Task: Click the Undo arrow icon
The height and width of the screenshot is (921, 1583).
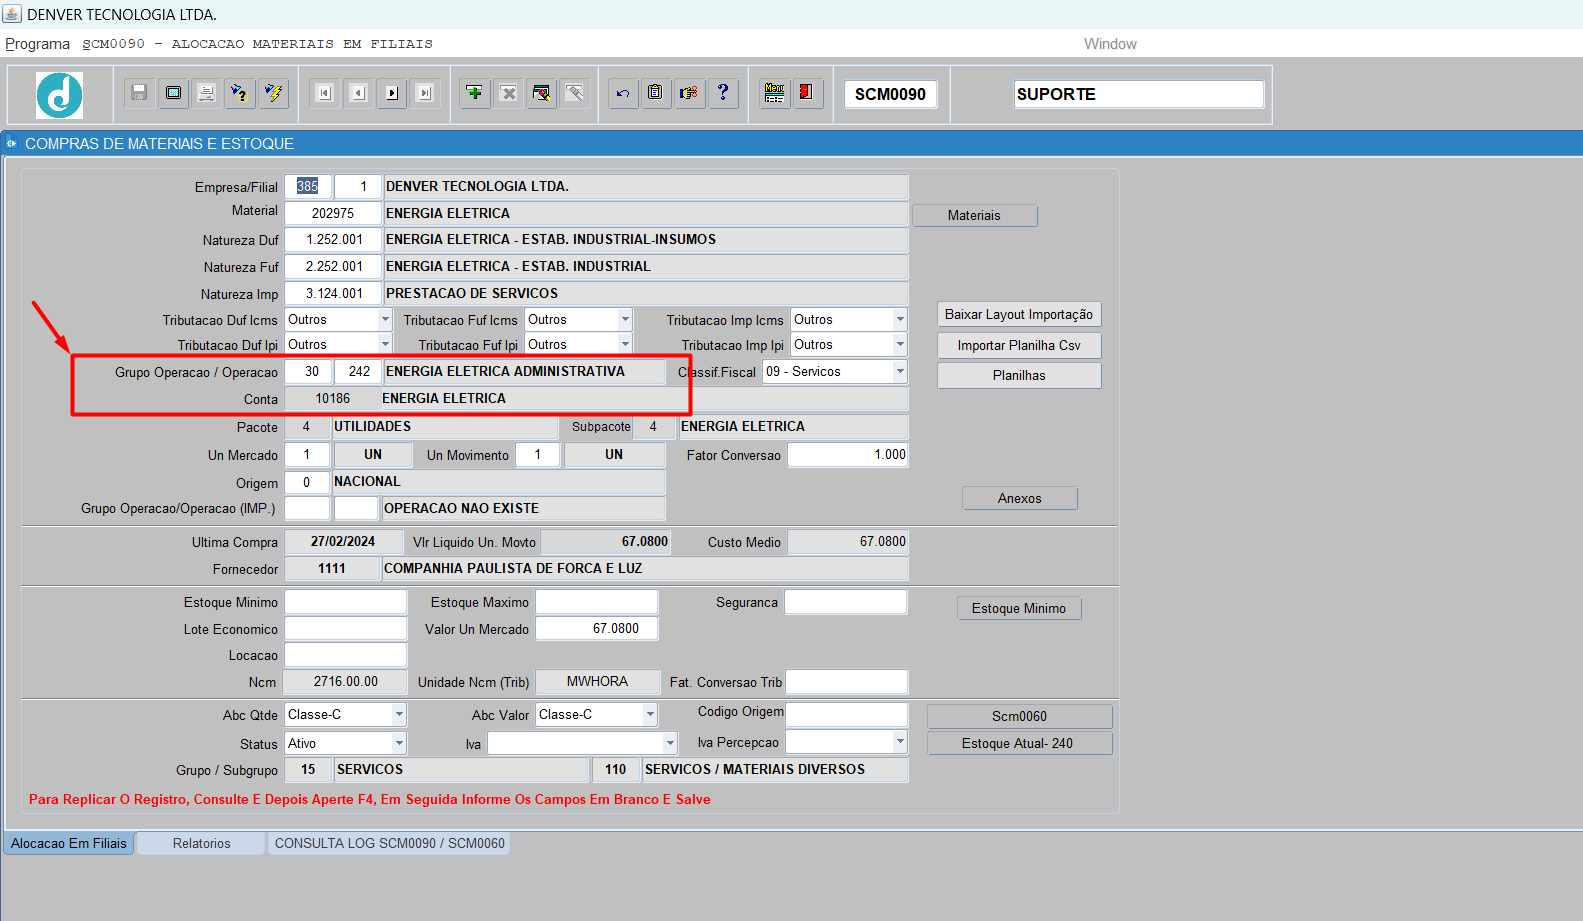Action: (x=623, y=93)
